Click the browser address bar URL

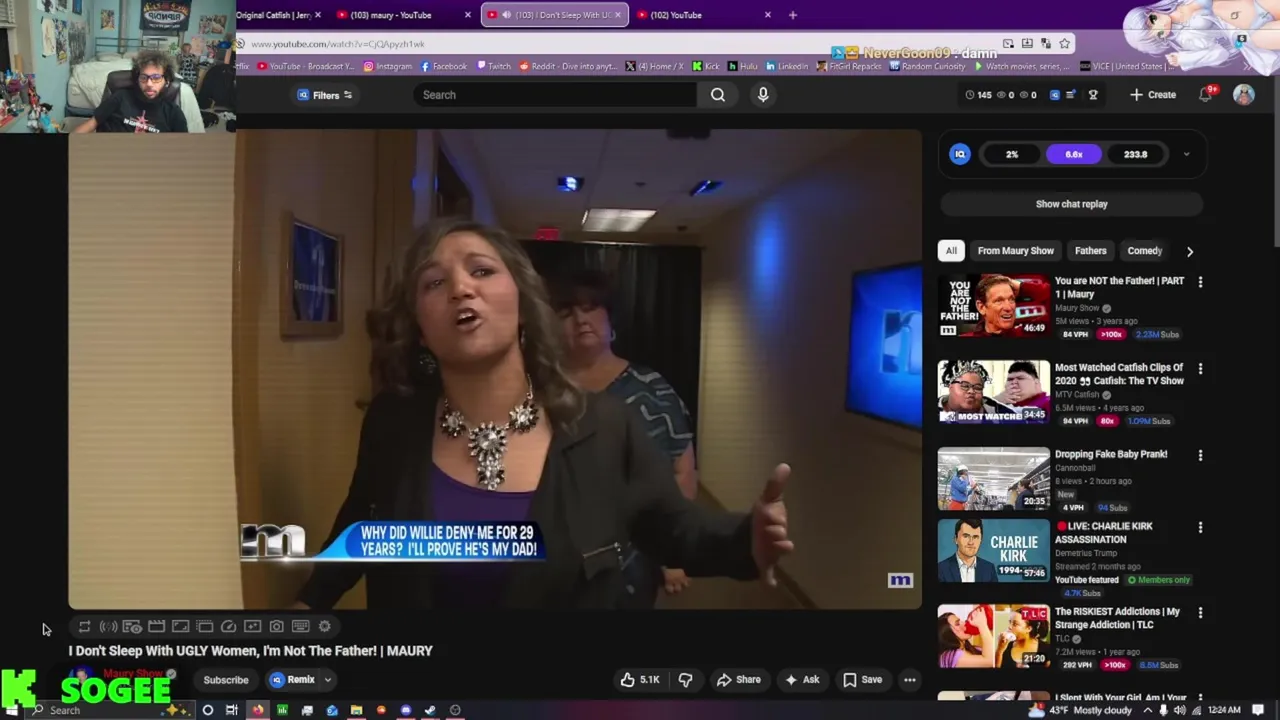pos(337,44)
